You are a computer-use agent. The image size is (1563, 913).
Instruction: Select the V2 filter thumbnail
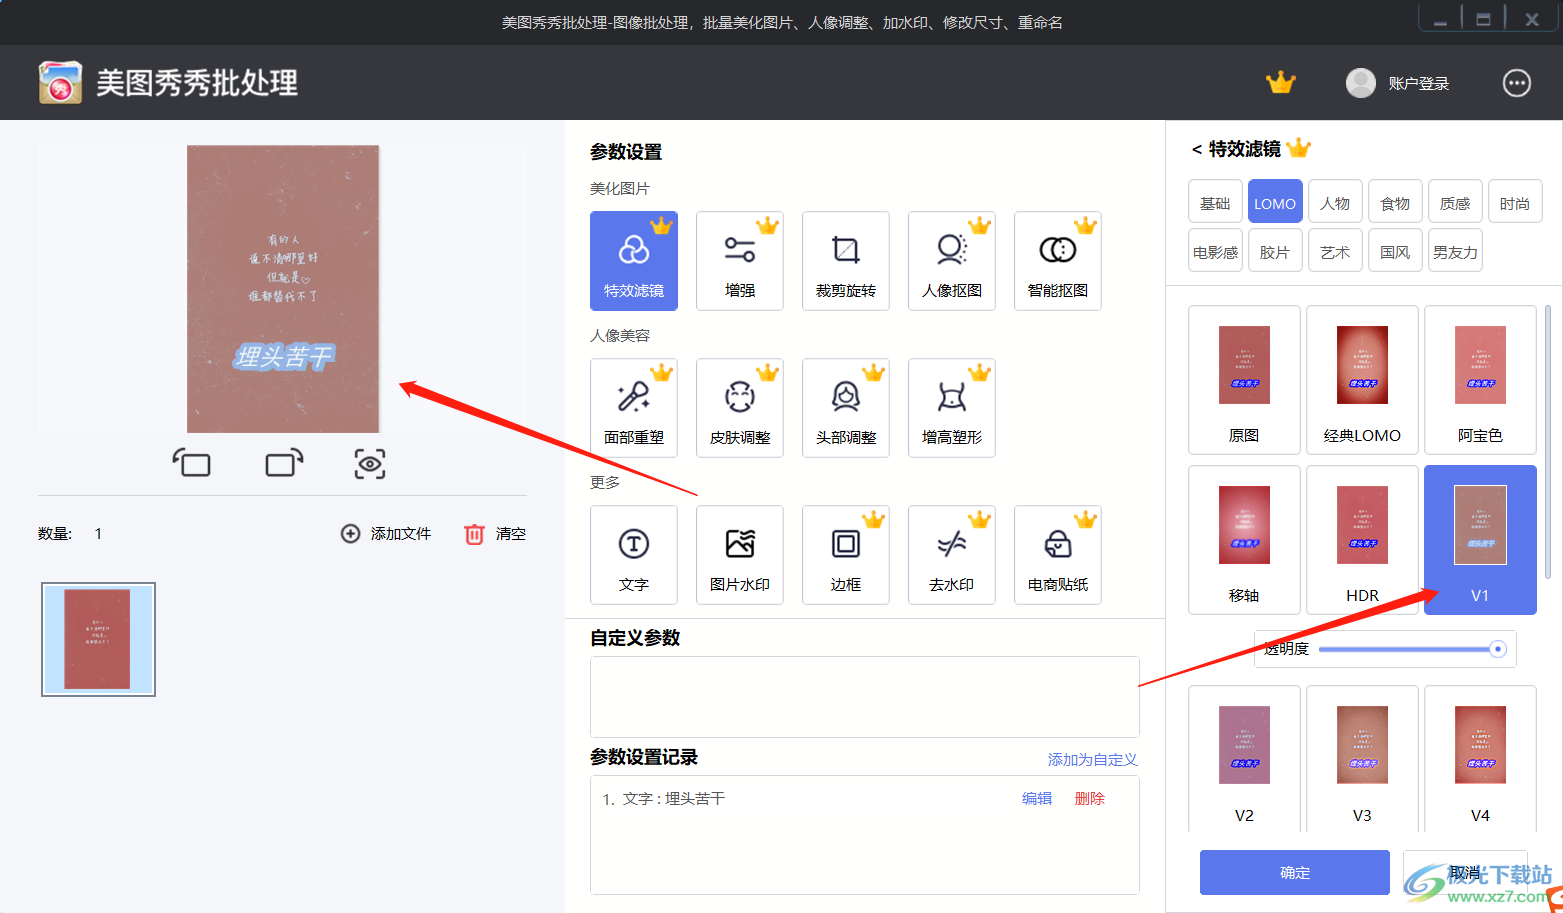pyautogui.click(x=1244, y=758)
